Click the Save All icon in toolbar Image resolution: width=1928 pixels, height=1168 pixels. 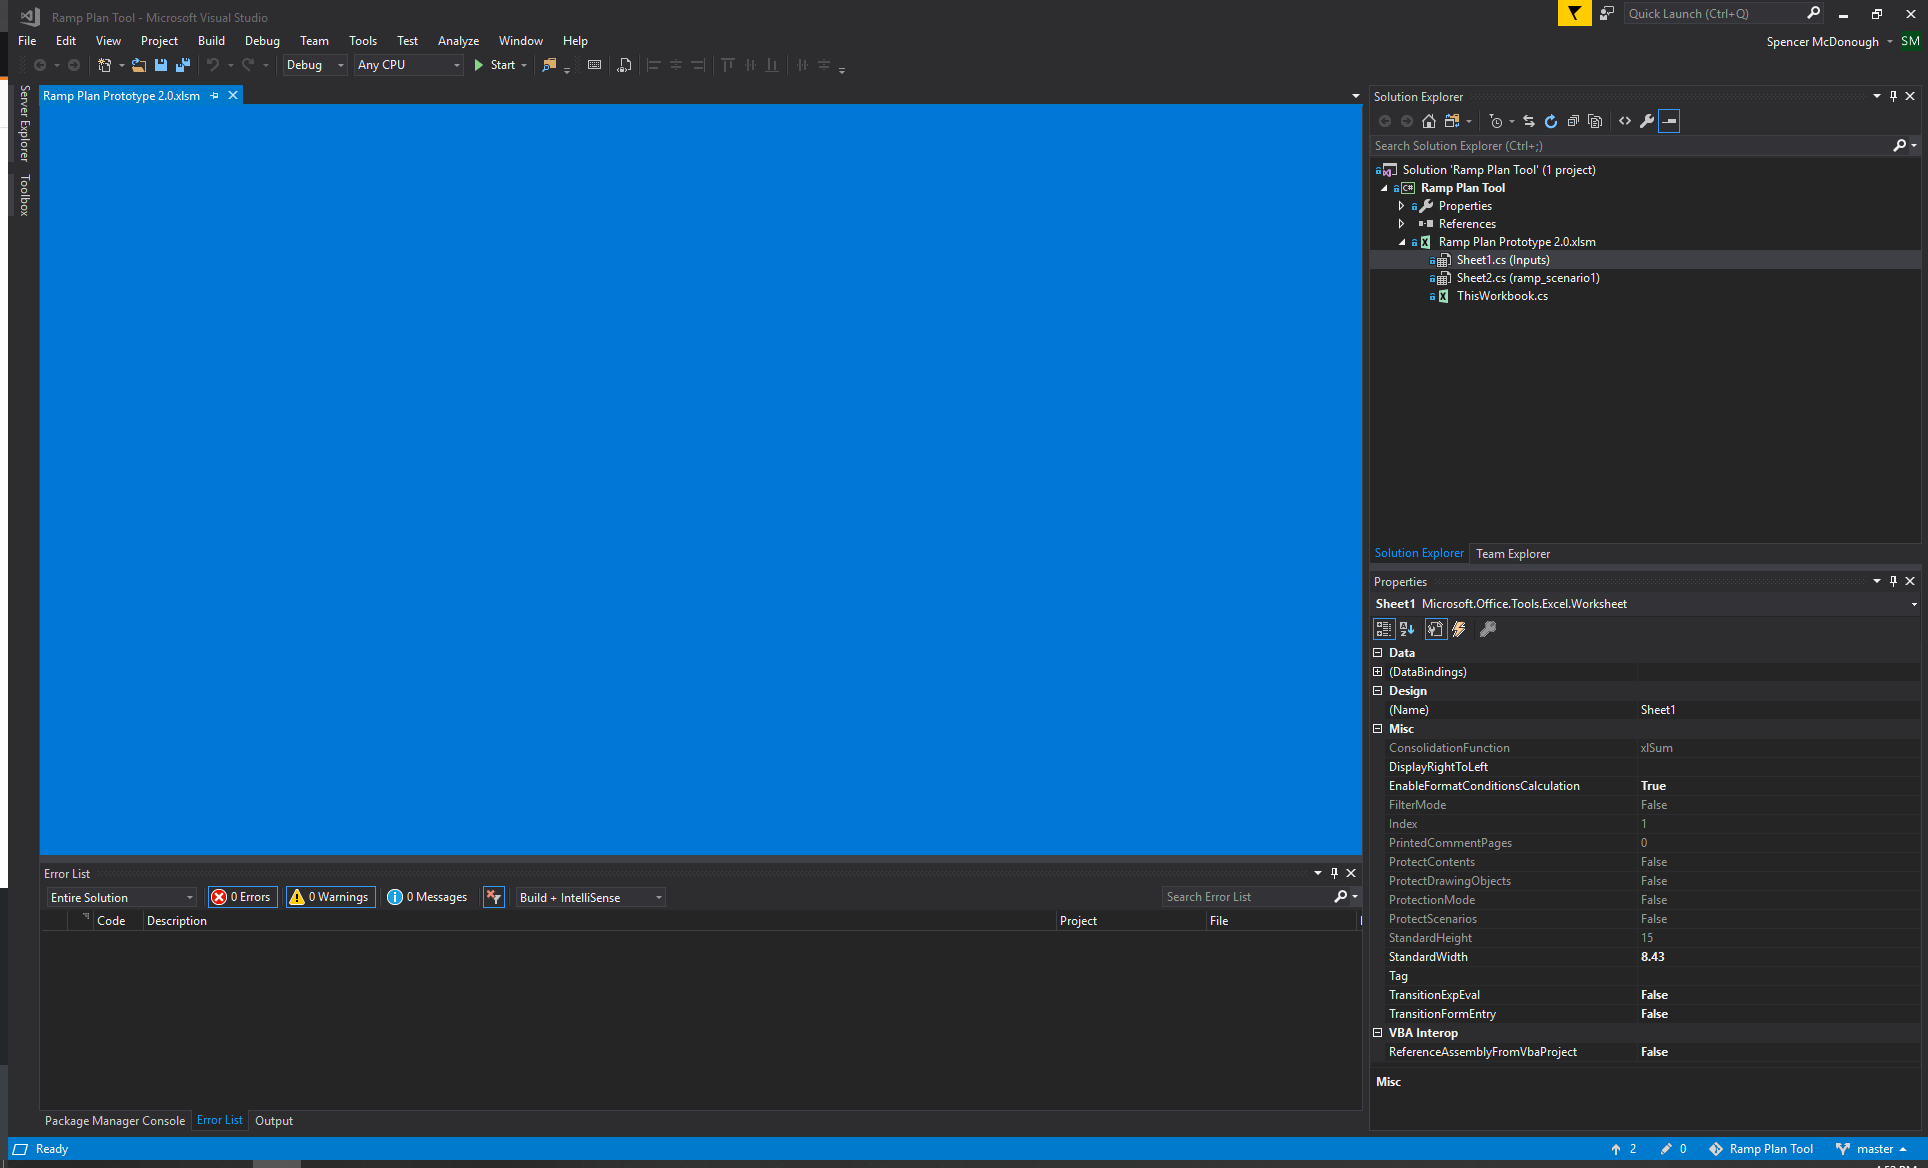point(183,65)
